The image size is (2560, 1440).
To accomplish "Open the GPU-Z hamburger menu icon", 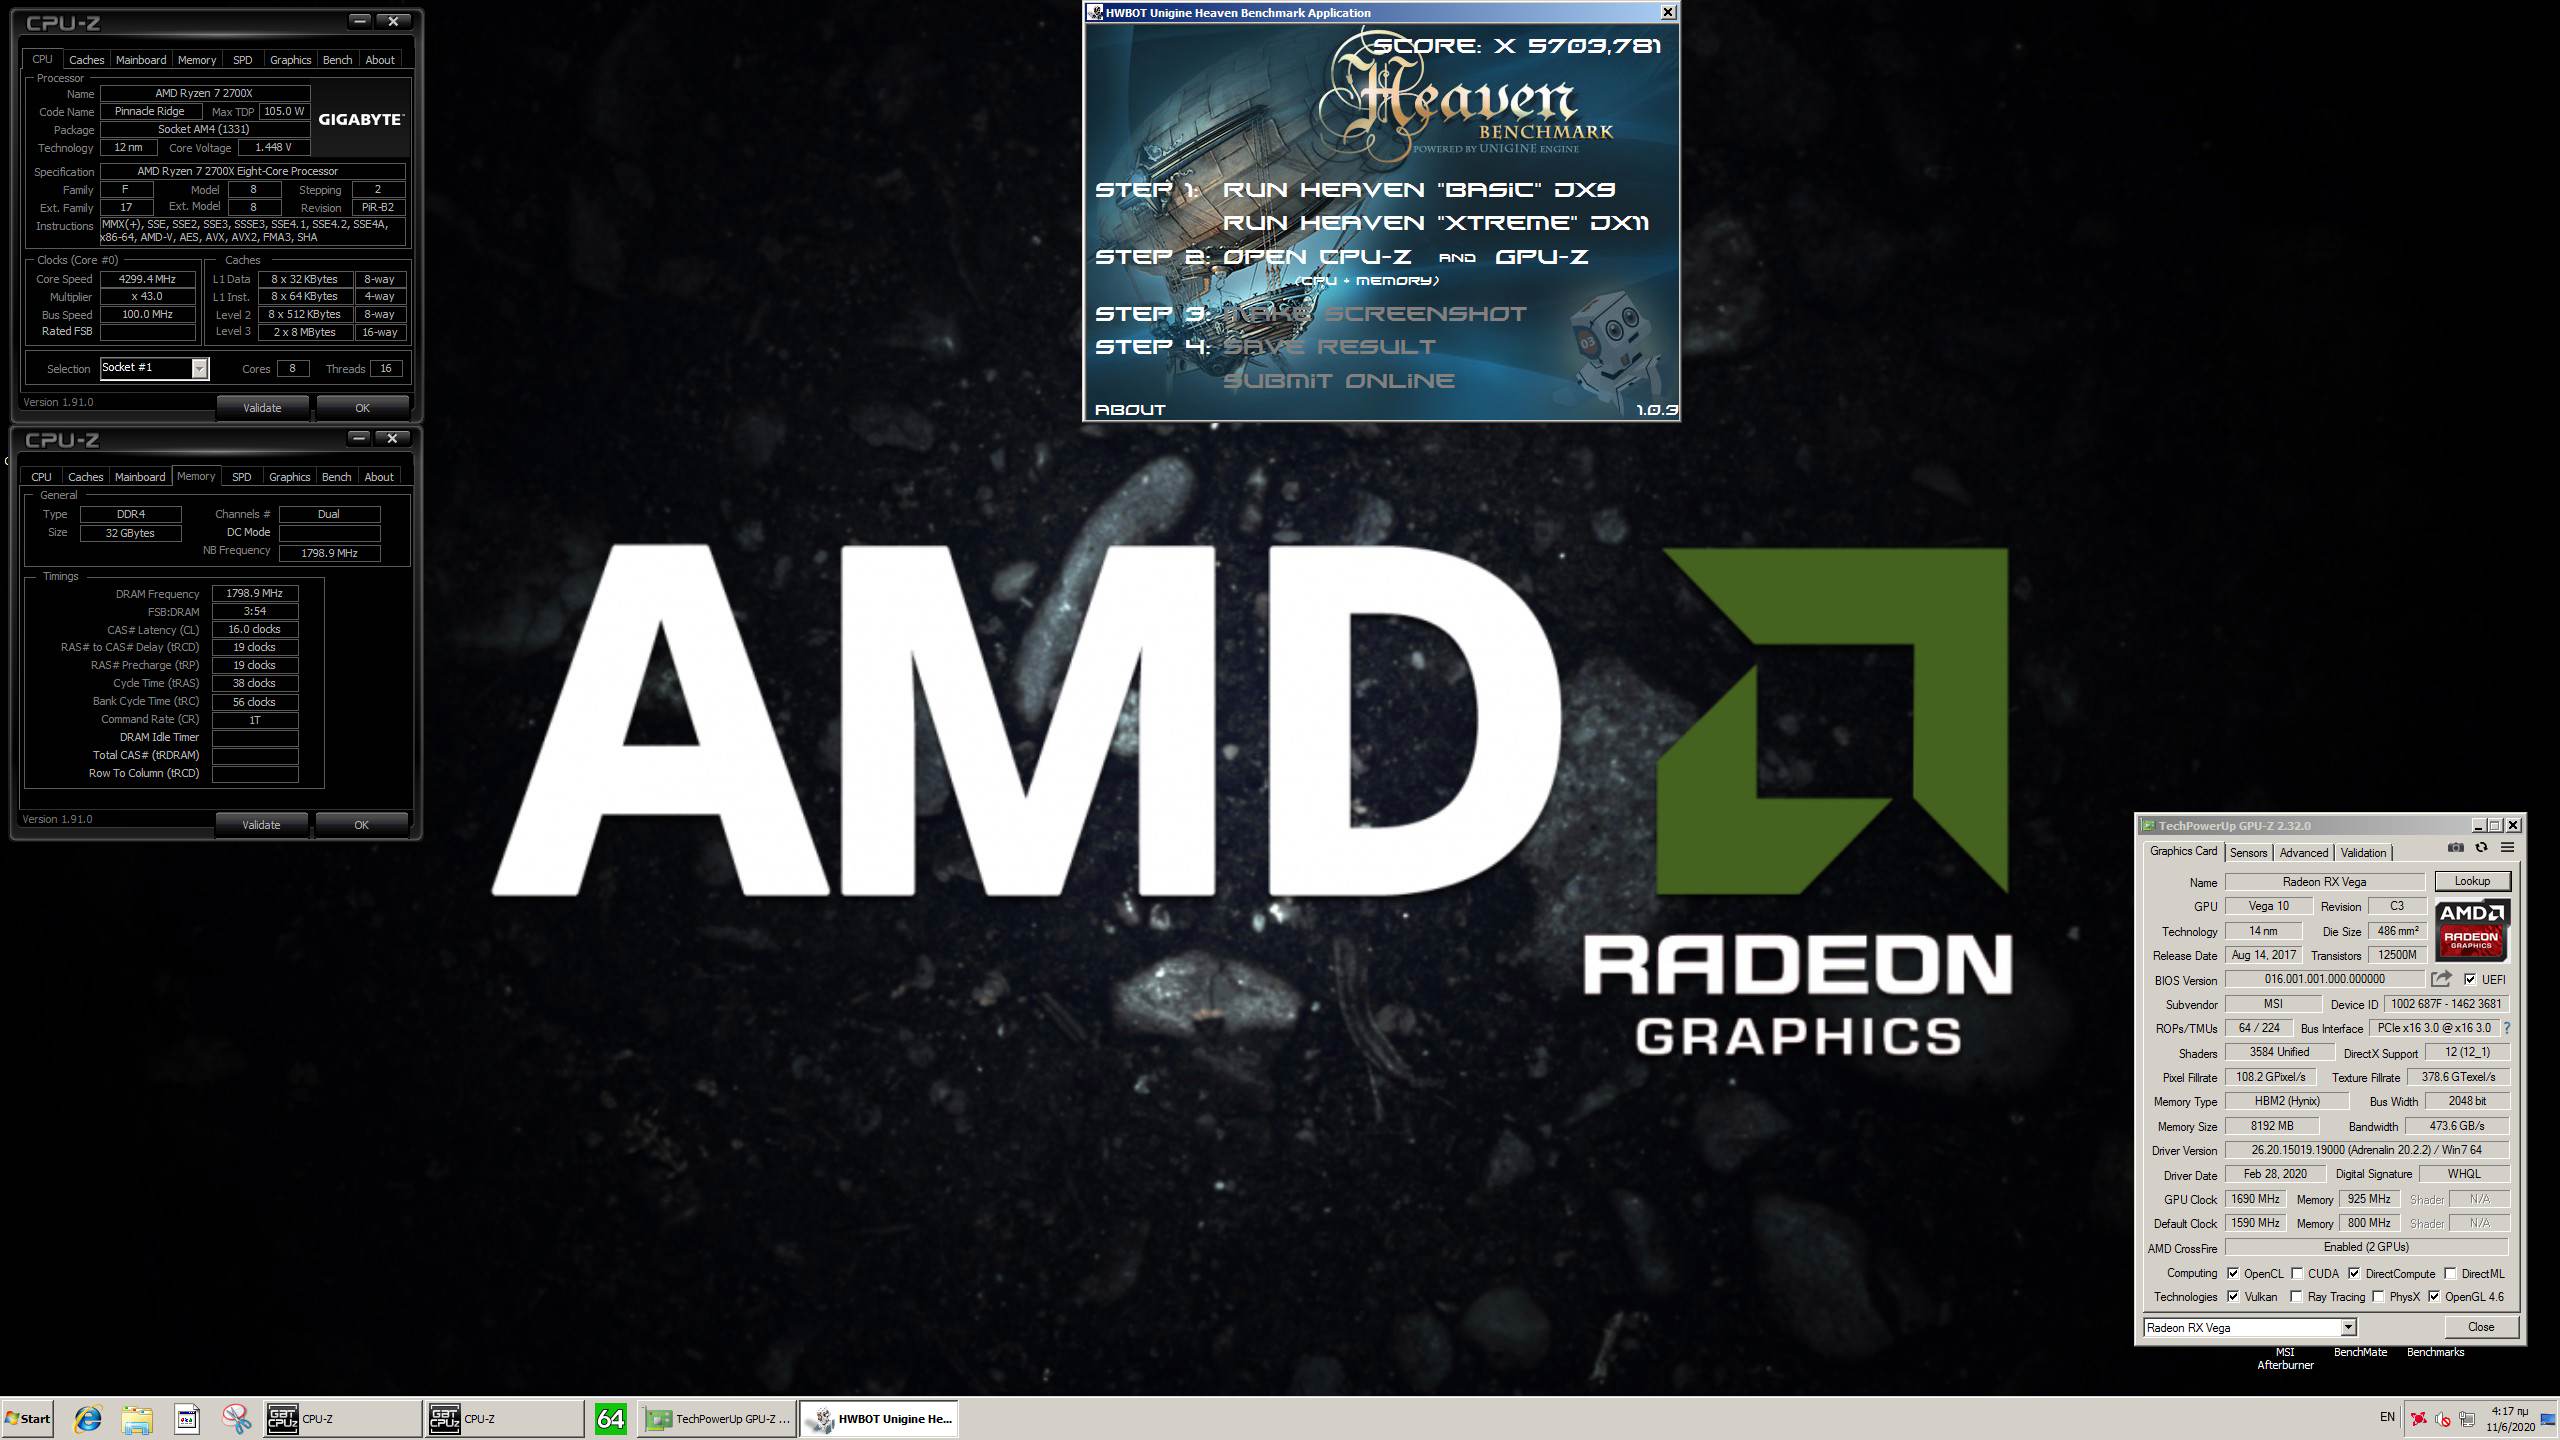I will 2507,848.
